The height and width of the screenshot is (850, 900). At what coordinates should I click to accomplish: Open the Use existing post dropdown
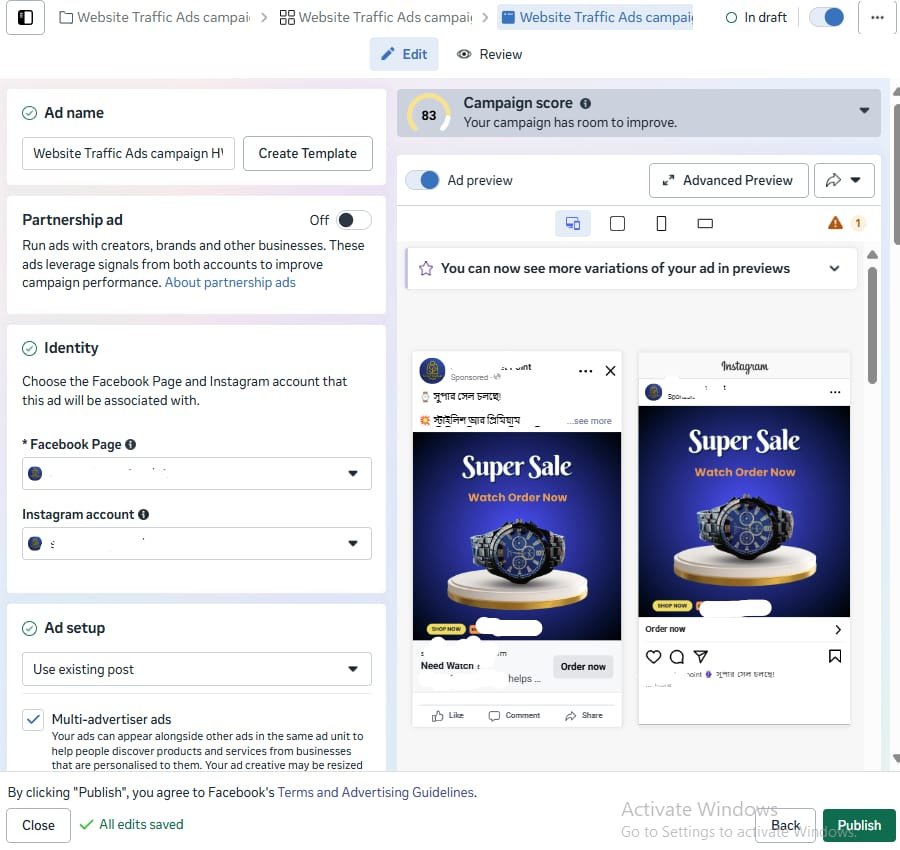(x=197, y=669)
